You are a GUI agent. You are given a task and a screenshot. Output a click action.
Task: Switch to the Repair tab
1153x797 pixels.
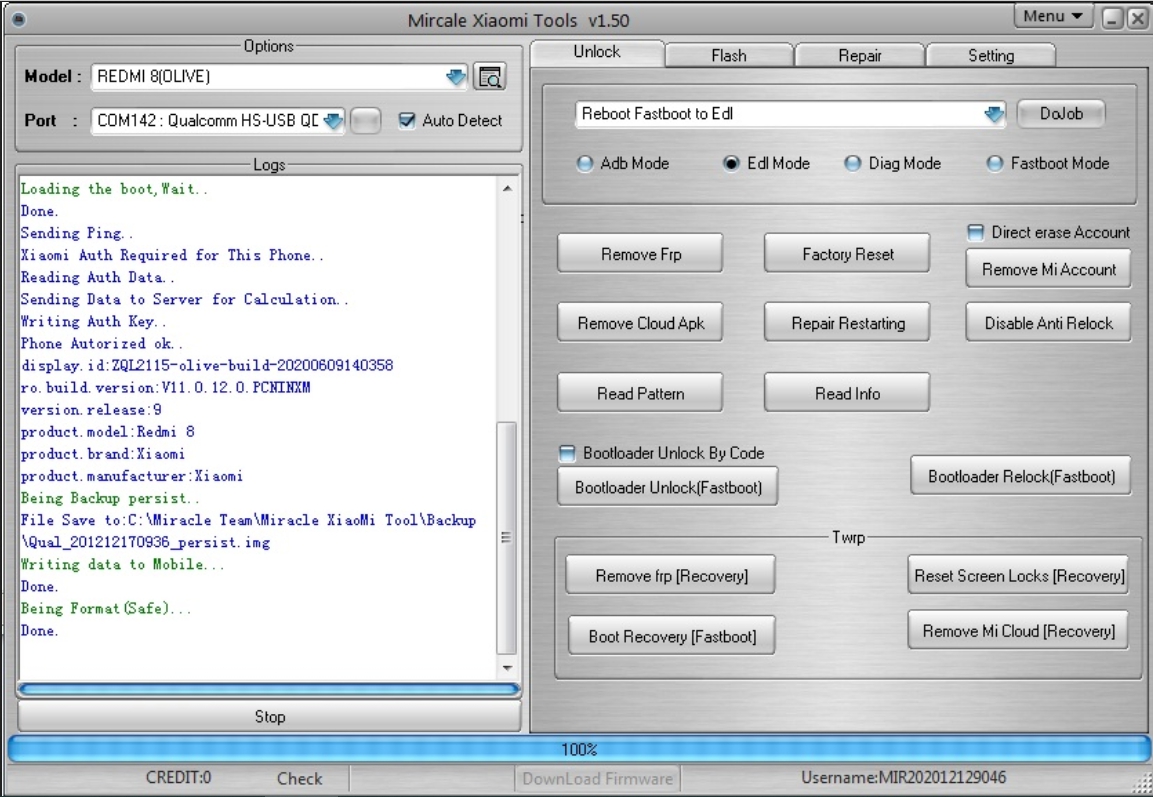[x=860, y=55]
